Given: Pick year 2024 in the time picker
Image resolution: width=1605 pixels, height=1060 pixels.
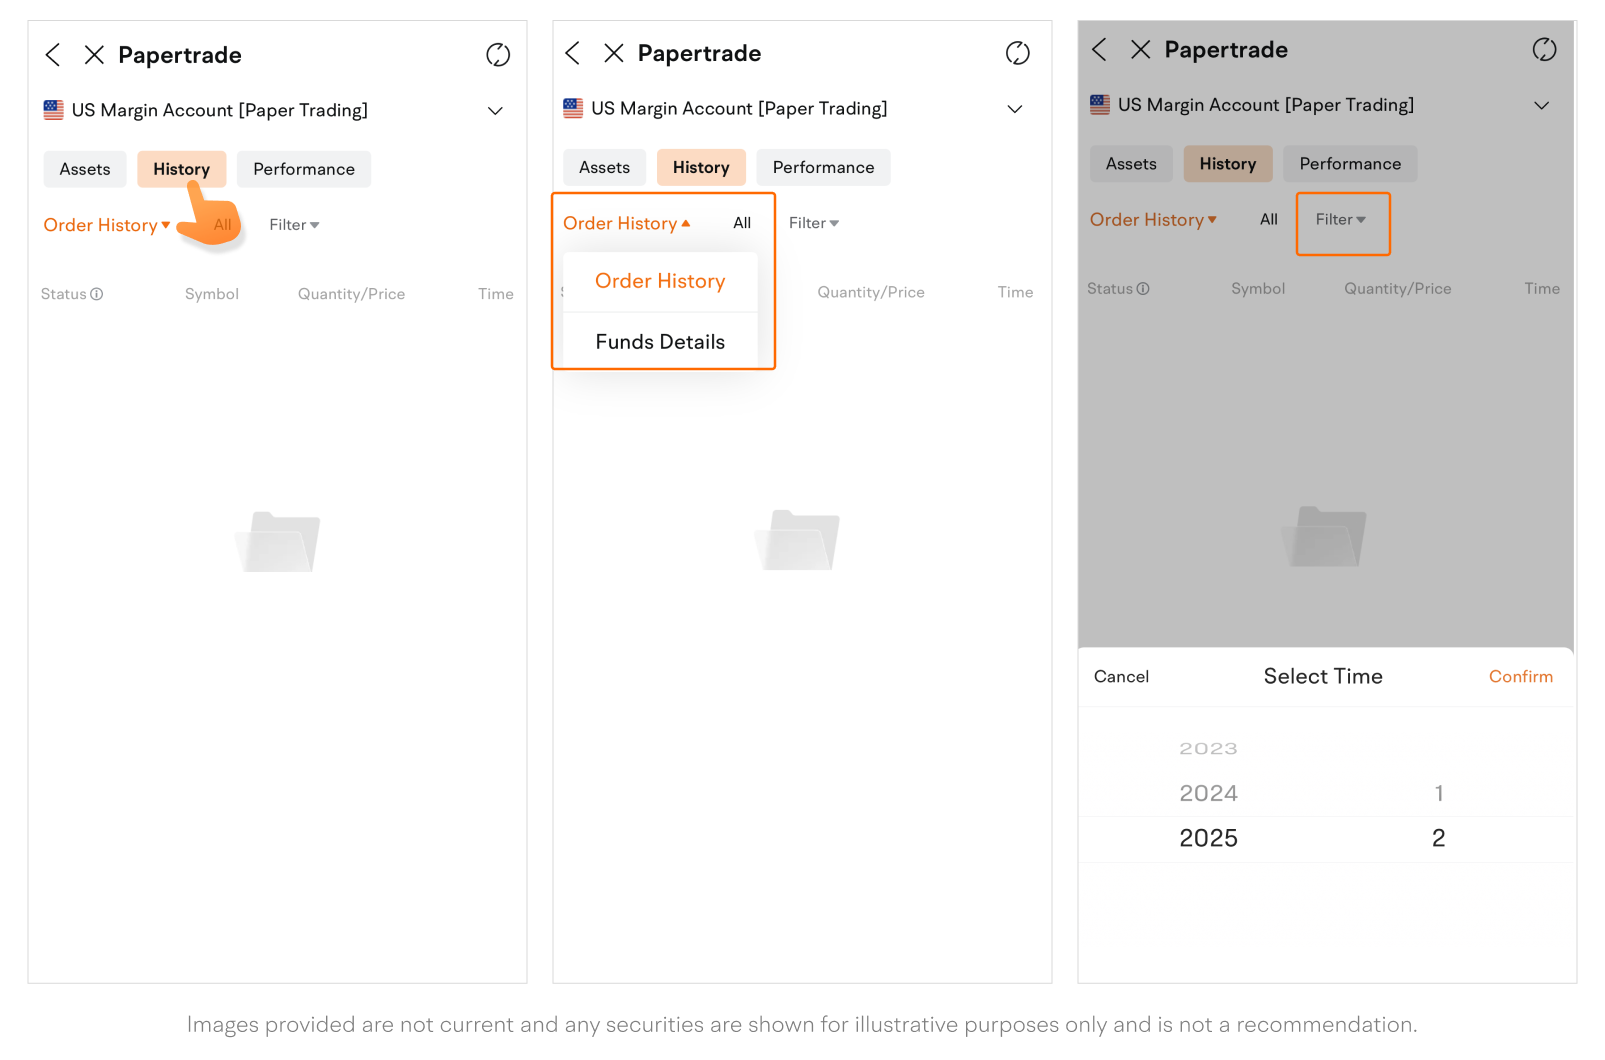Looking at the screenshot, I should click(x=1208, y=793).
